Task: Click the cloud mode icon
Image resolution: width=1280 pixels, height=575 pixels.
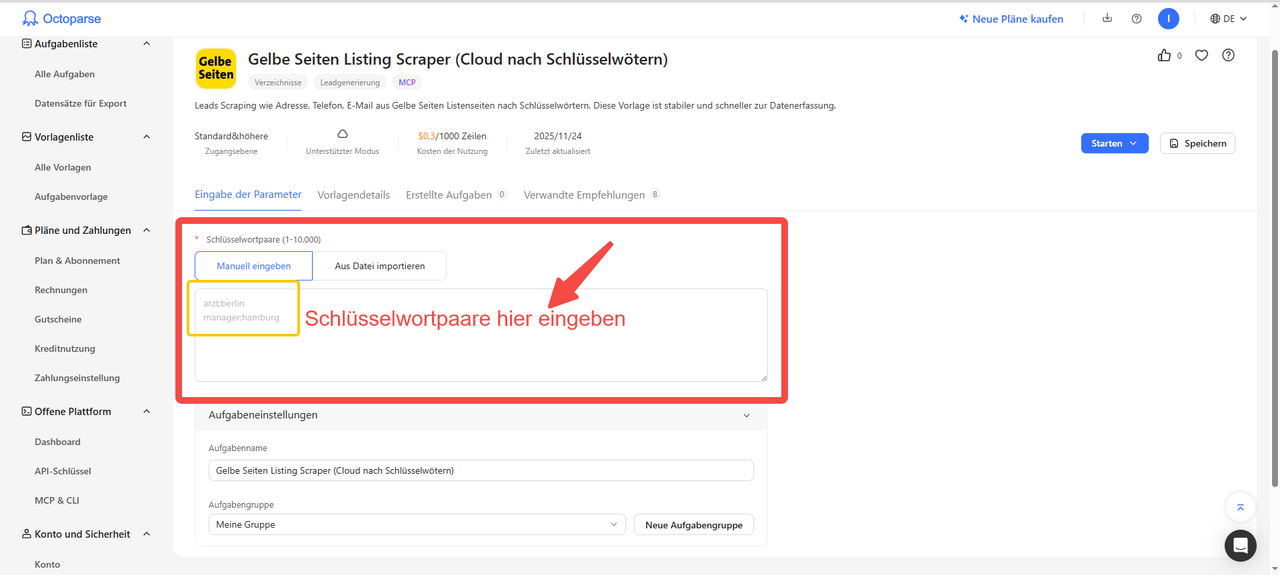Action: click(342, 134)
